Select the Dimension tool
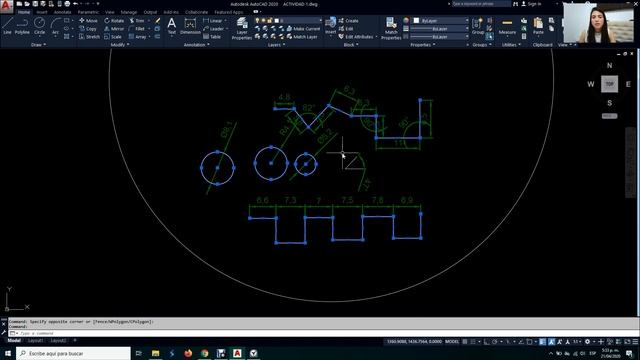 click(x=190, y=26)
